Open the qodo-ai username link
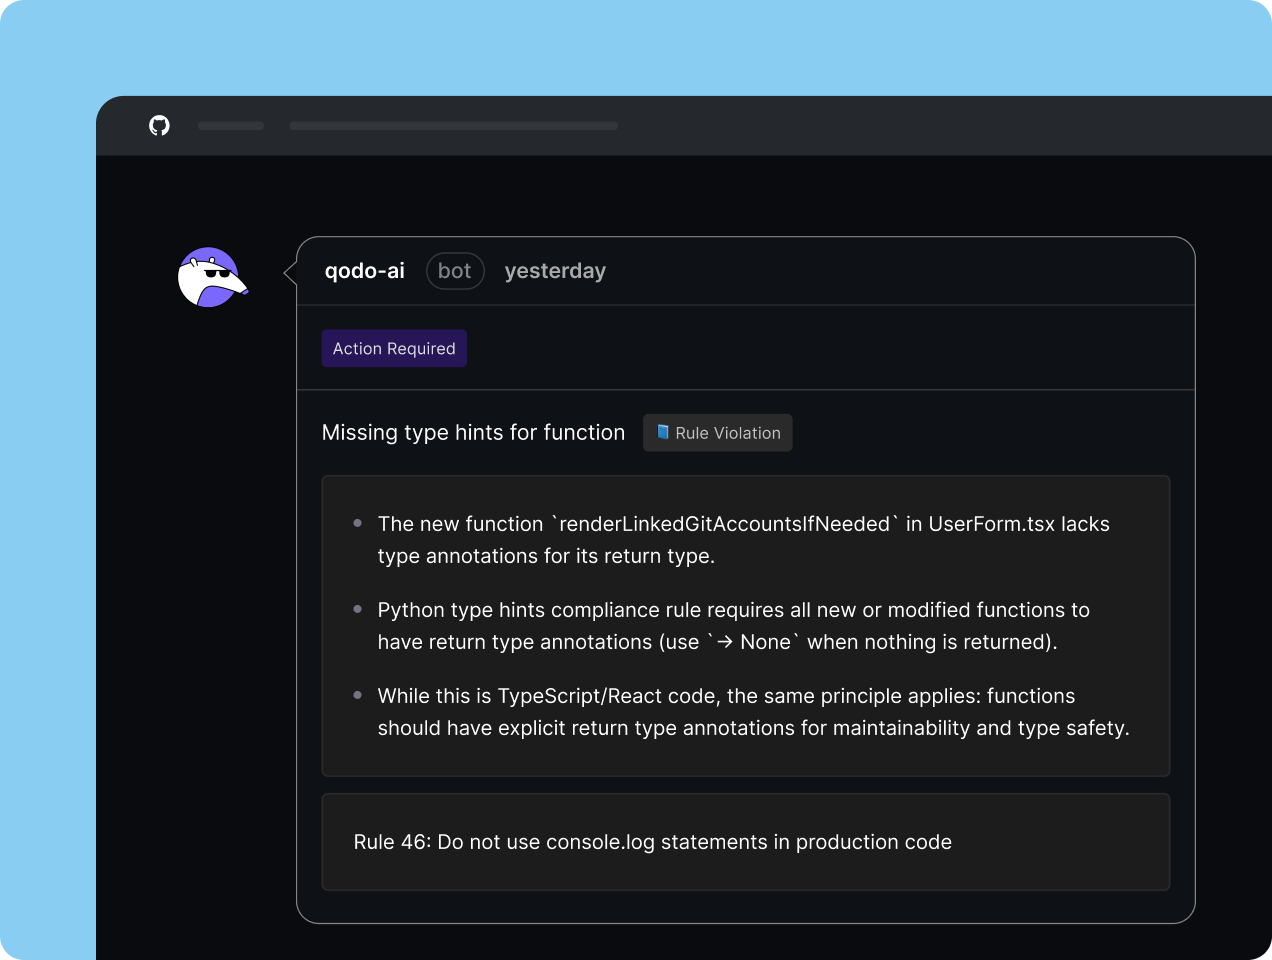 click(x=364, y=271)
